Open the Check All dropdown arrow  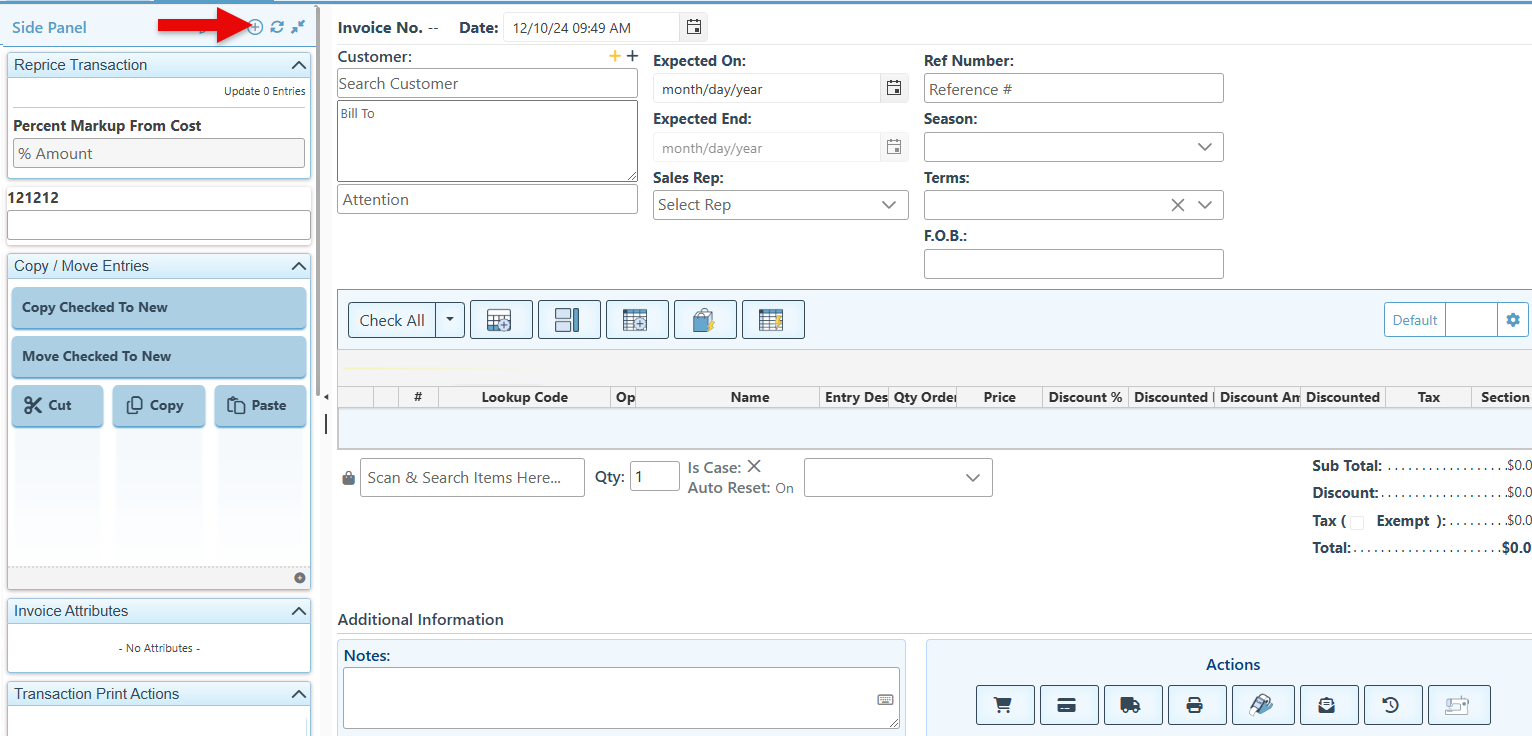(450, 320)
